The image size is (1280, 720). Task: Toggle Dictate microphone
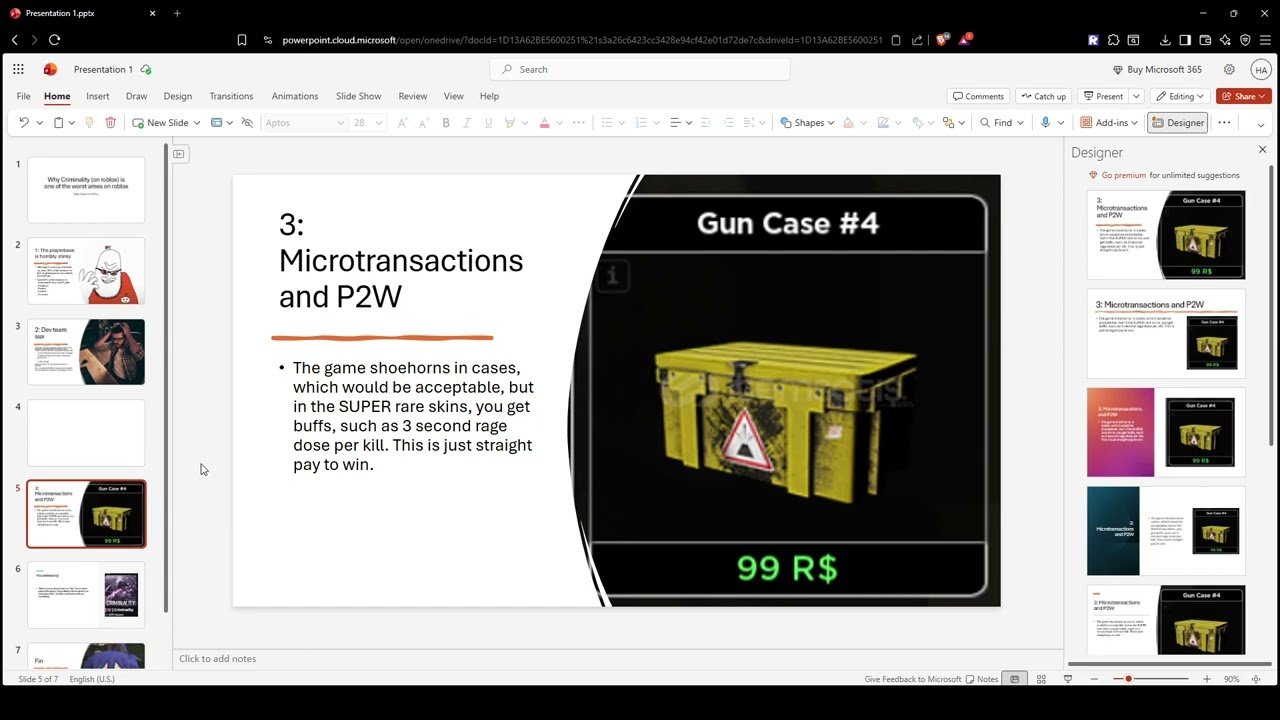[x=1045, y=123]
